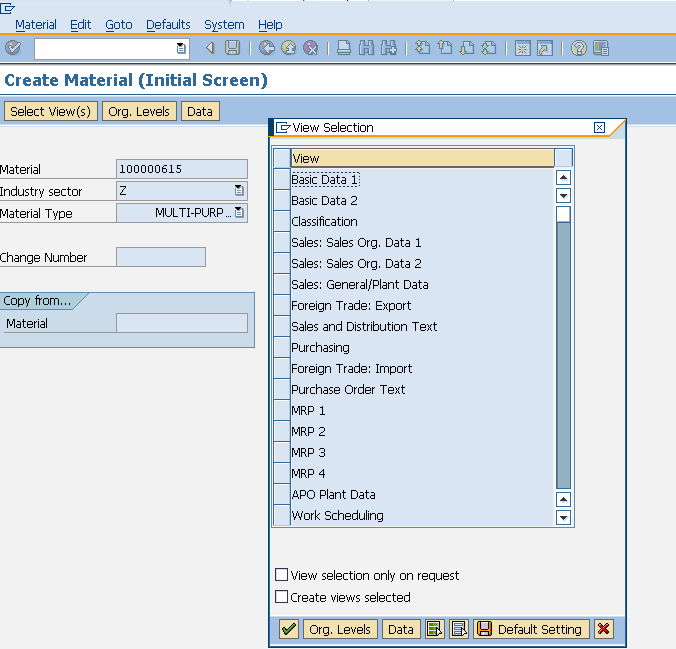Open the Defaults menu

168,25
